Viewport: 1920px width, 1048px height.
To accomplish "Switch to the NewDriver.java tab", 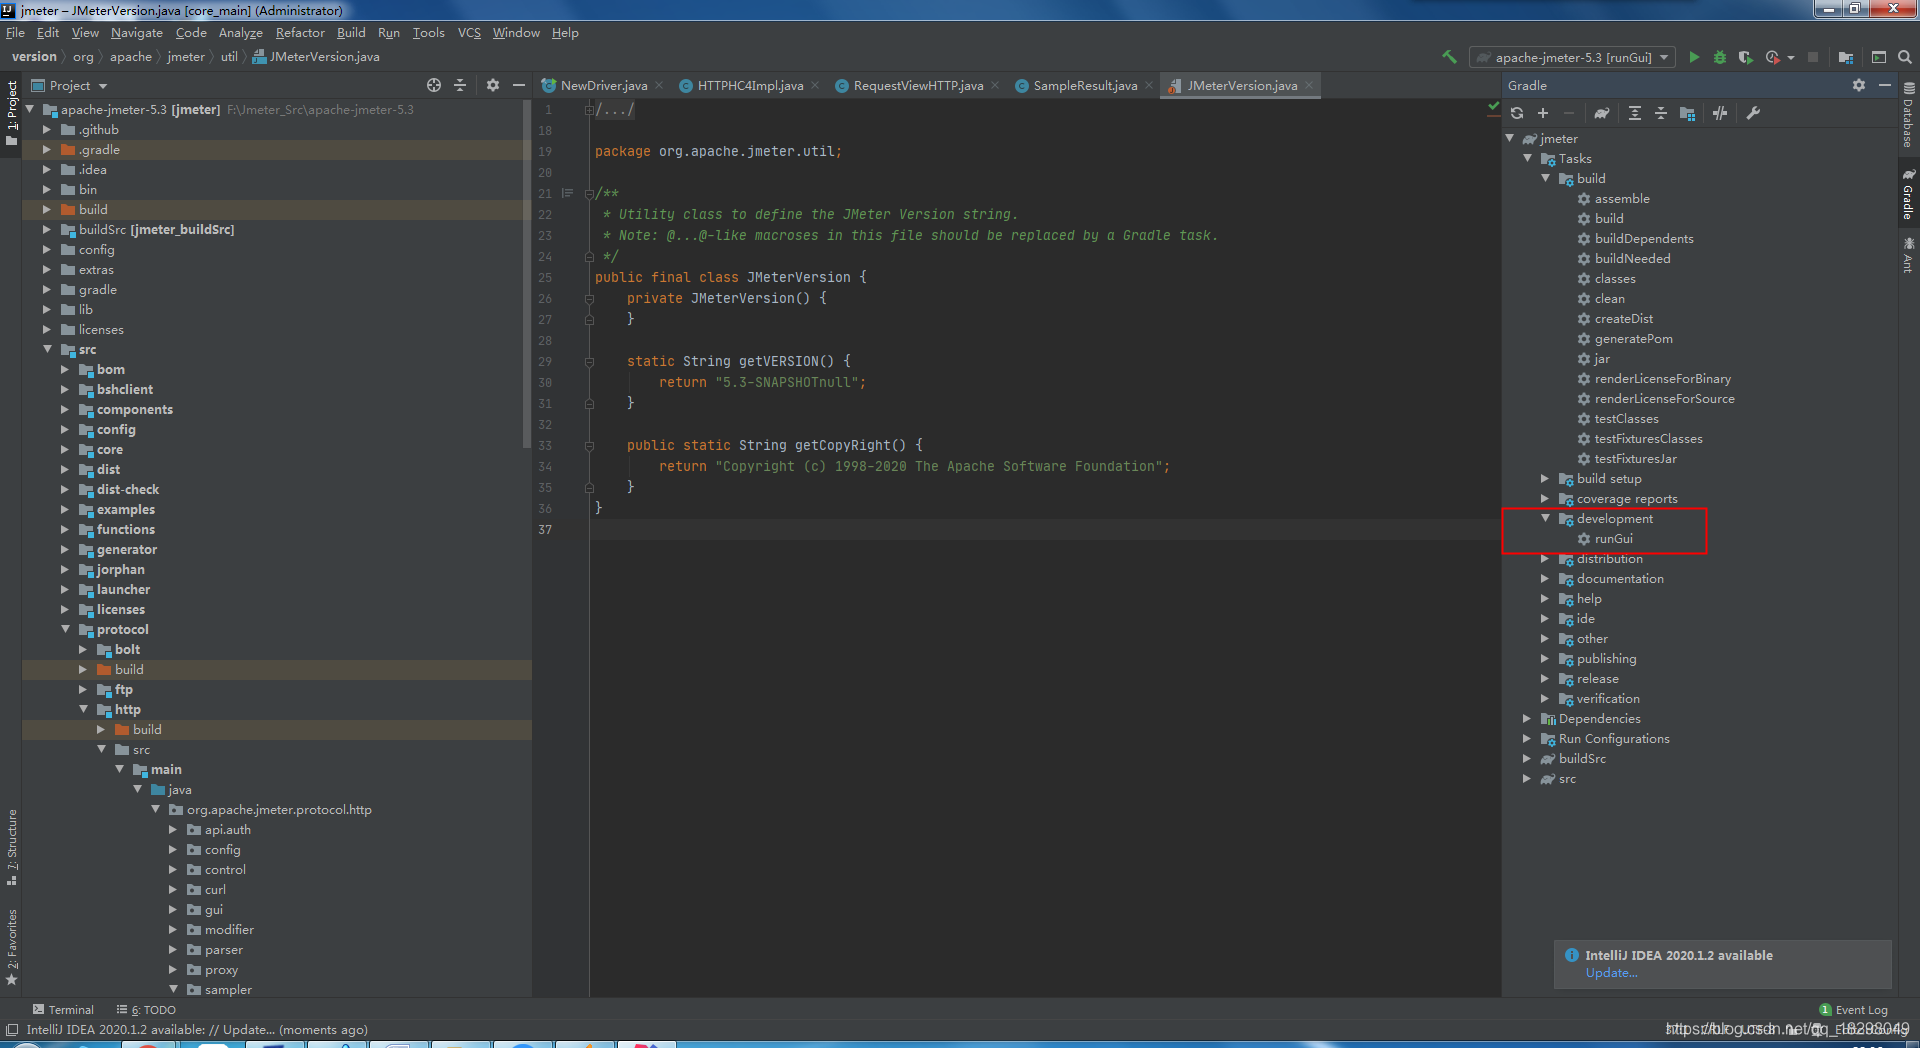I will pos(603,85).
